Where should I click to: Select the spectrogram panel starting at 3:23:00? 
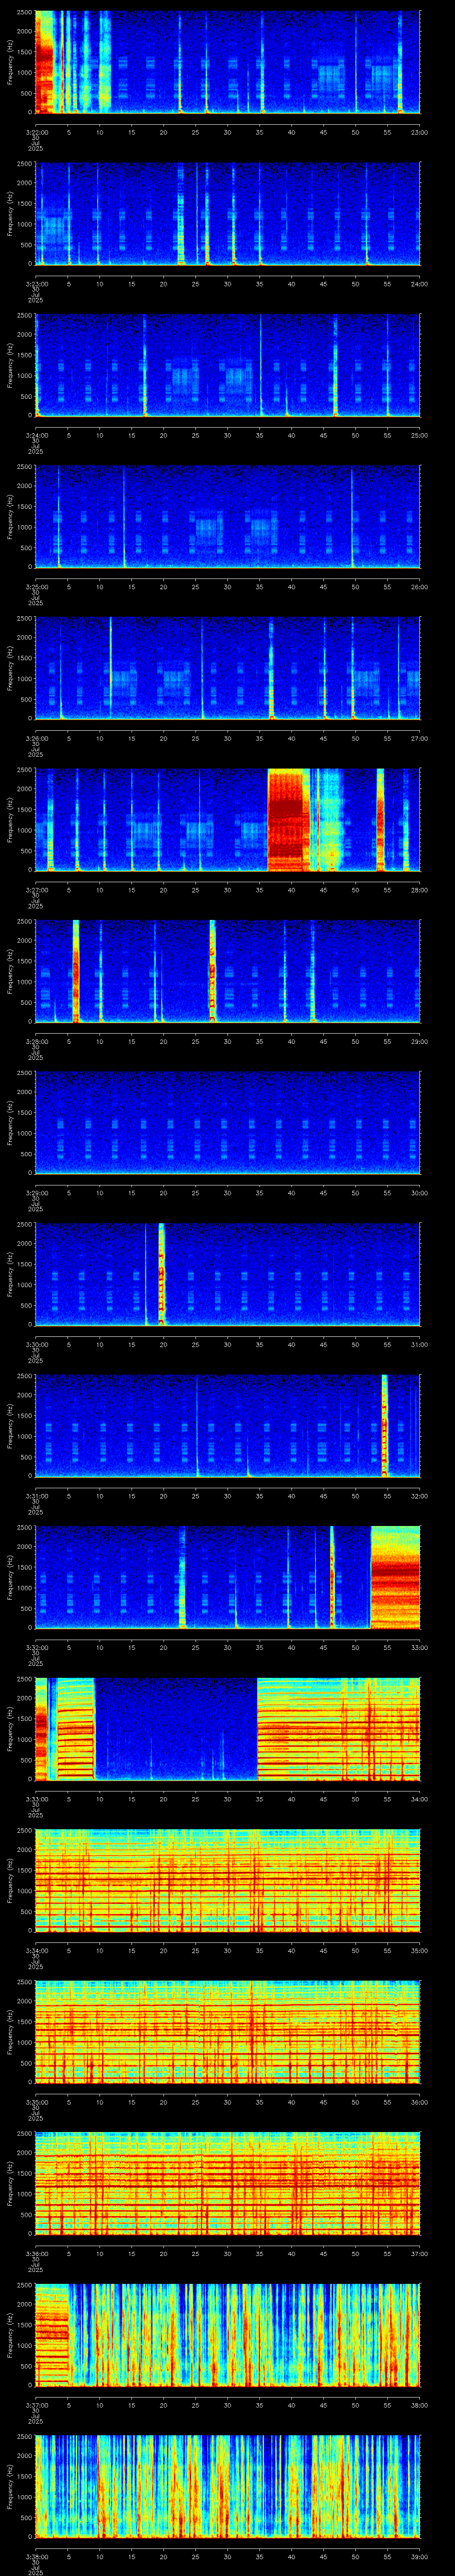coord(227,214)
